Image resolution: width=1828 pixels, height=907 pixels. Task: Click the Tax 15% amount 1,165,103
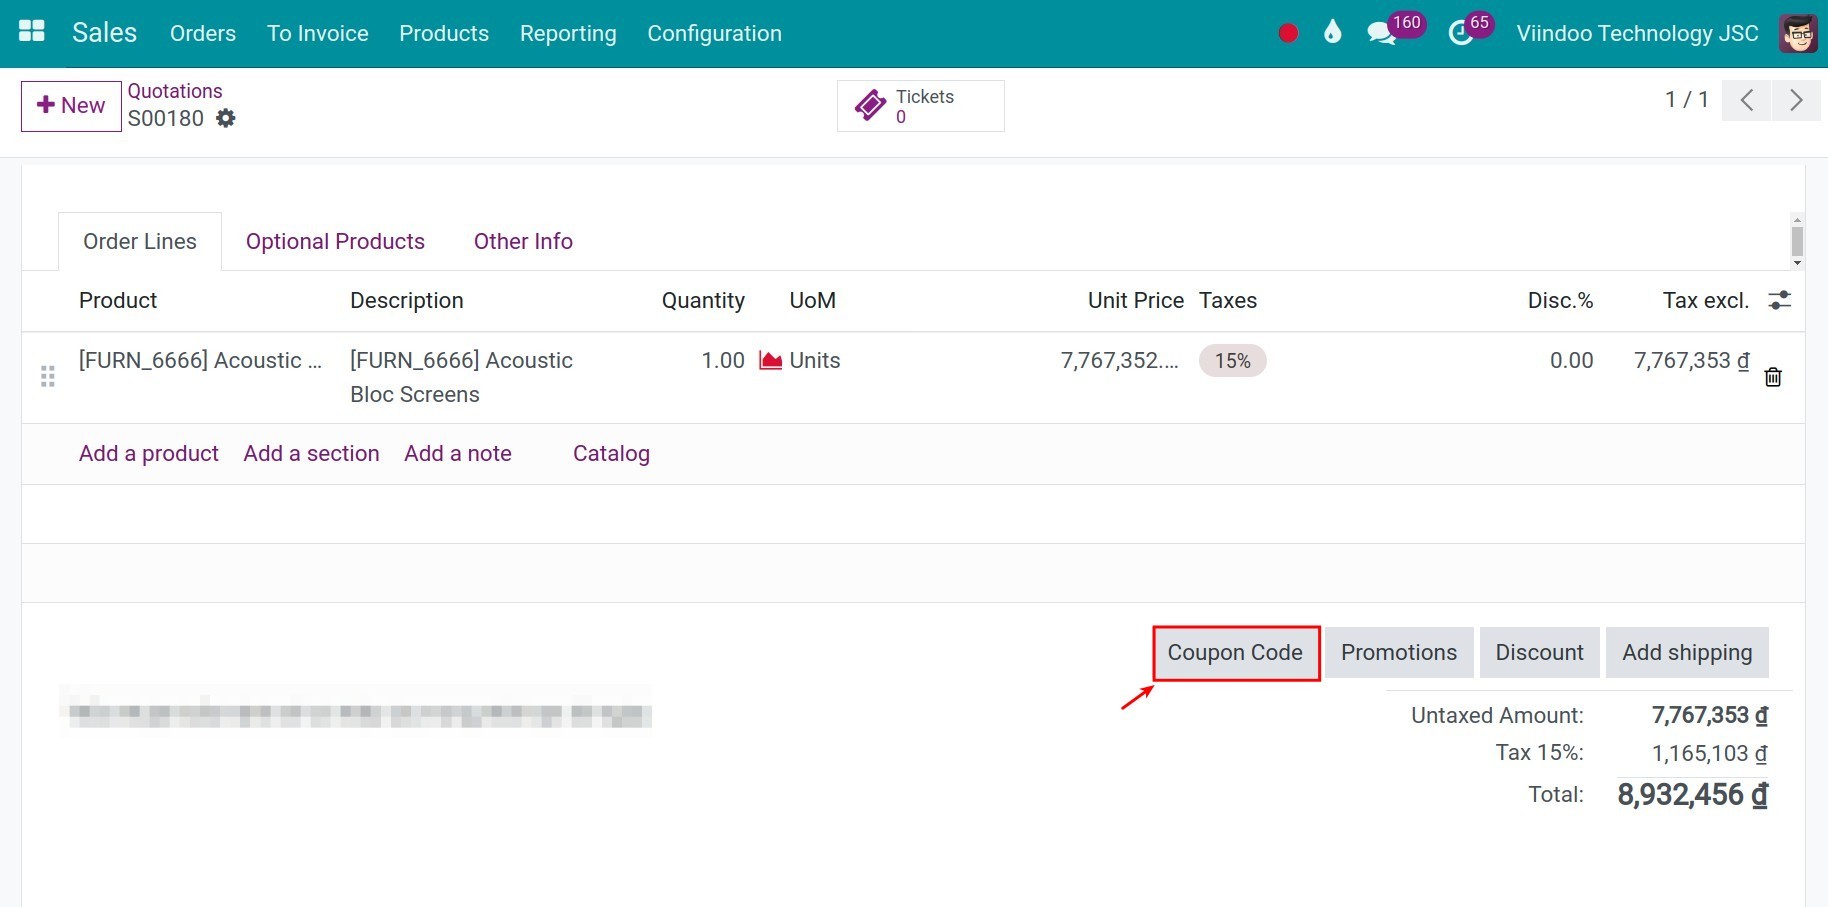pyautogui.click(x=1709, y=753)
